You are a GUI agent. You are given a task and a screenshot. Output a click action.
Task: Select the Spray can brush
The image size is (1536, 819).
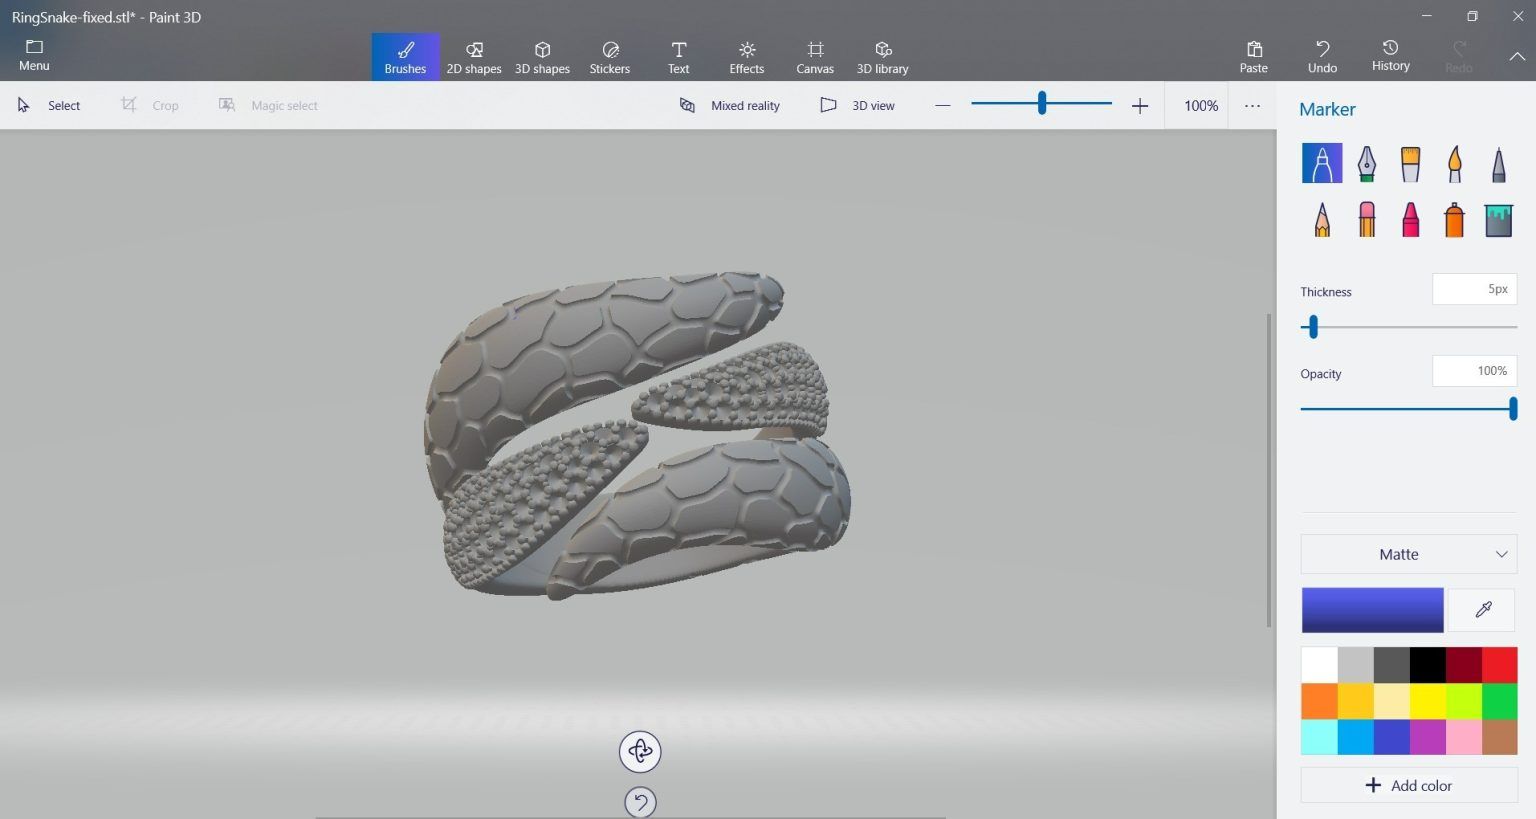coord(1454,219)
